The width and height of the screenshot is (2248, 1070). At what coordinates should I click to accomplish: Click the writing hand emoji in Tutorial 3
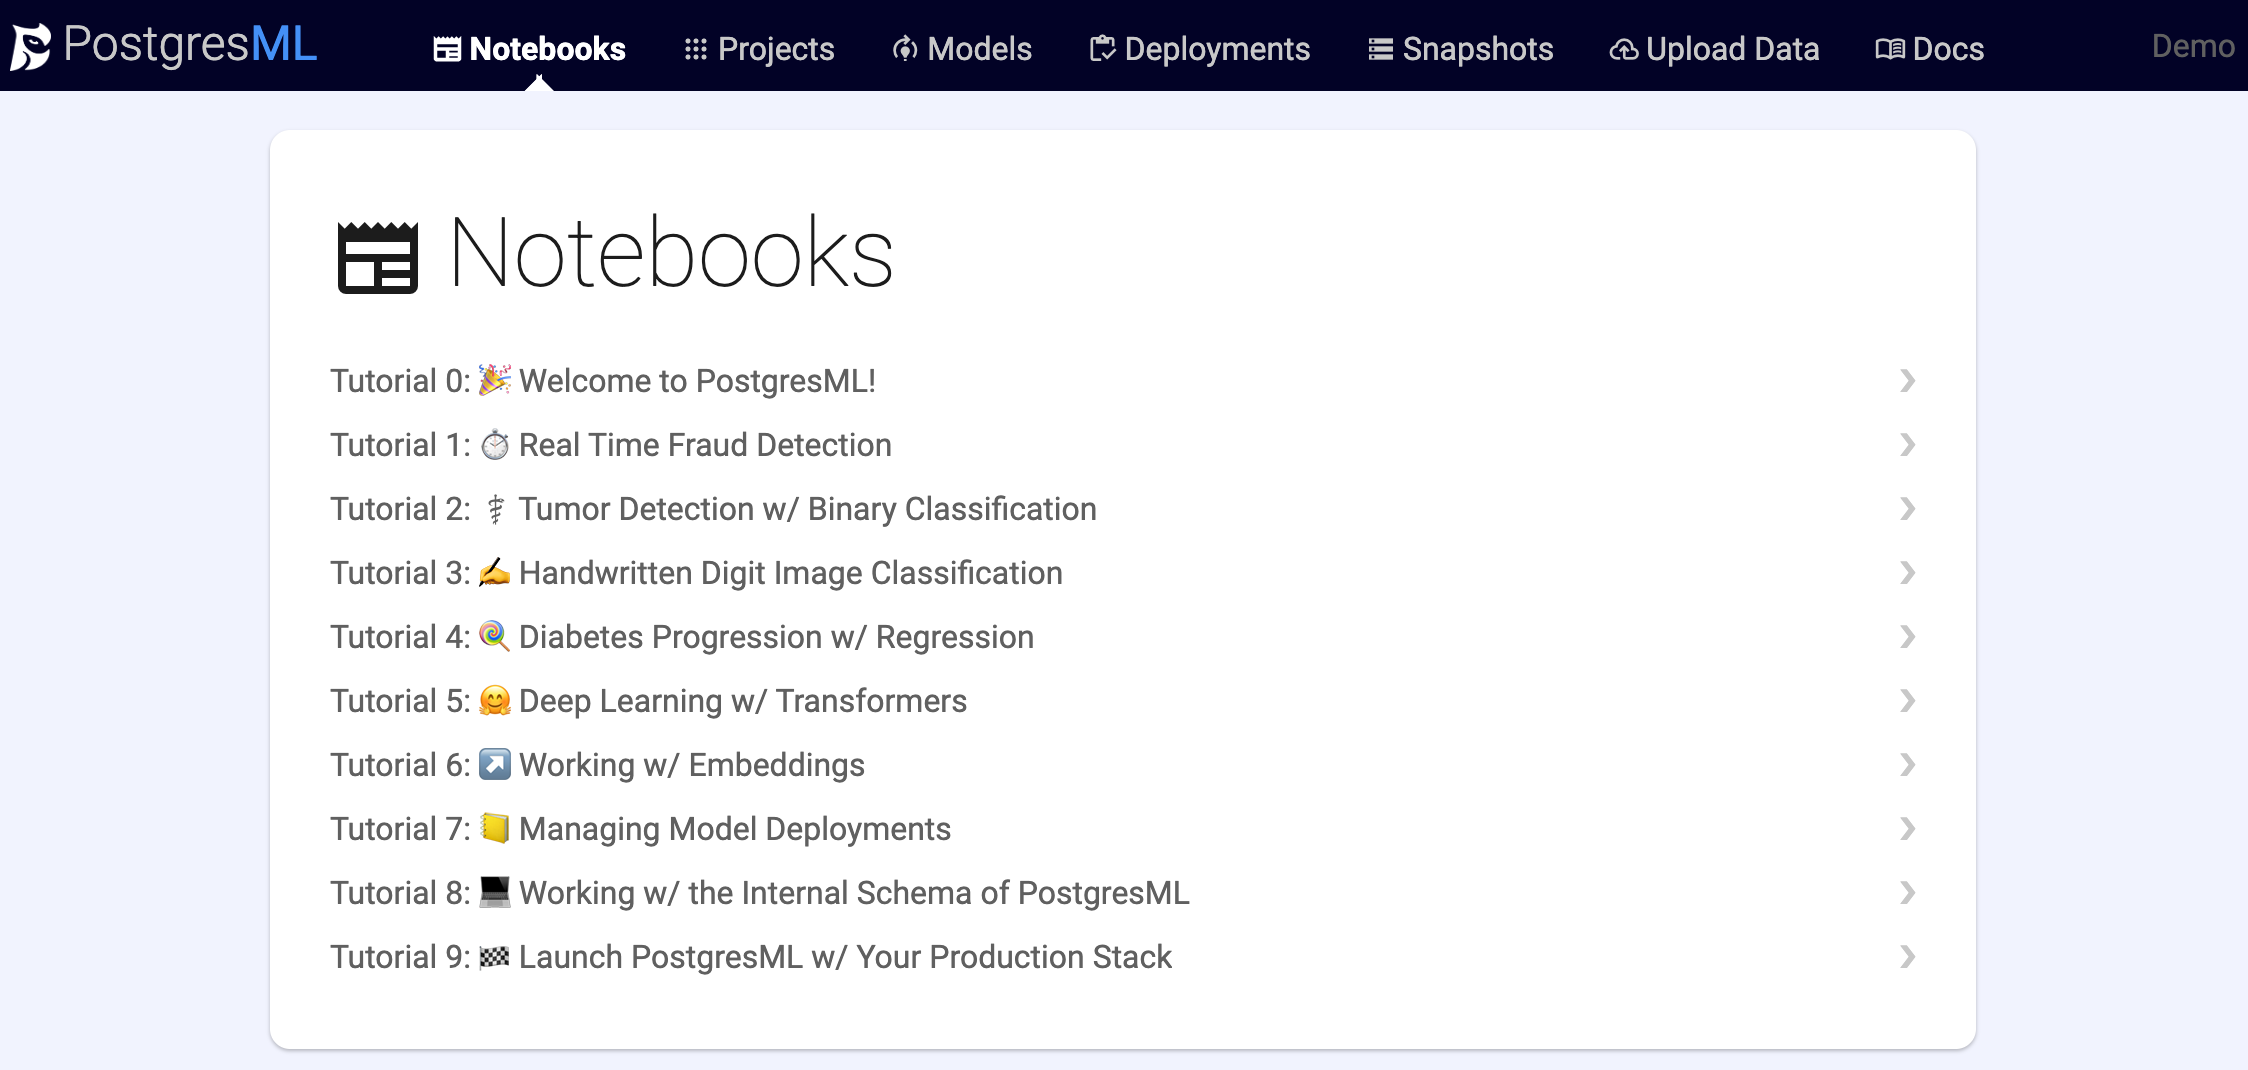[494, 572]
